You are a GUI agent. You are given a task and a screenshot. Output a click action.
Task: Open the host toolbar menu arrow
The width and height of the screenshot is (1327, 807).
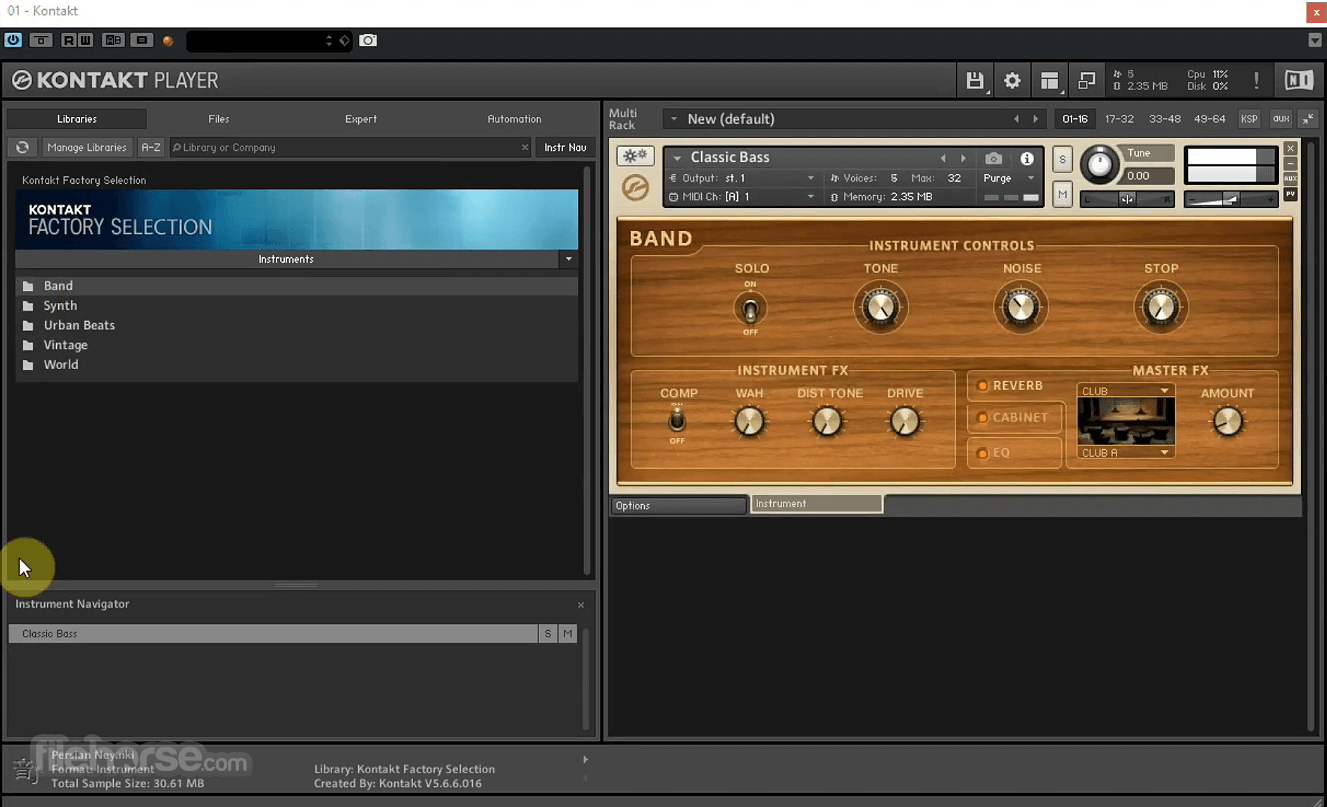point(1315,40)
